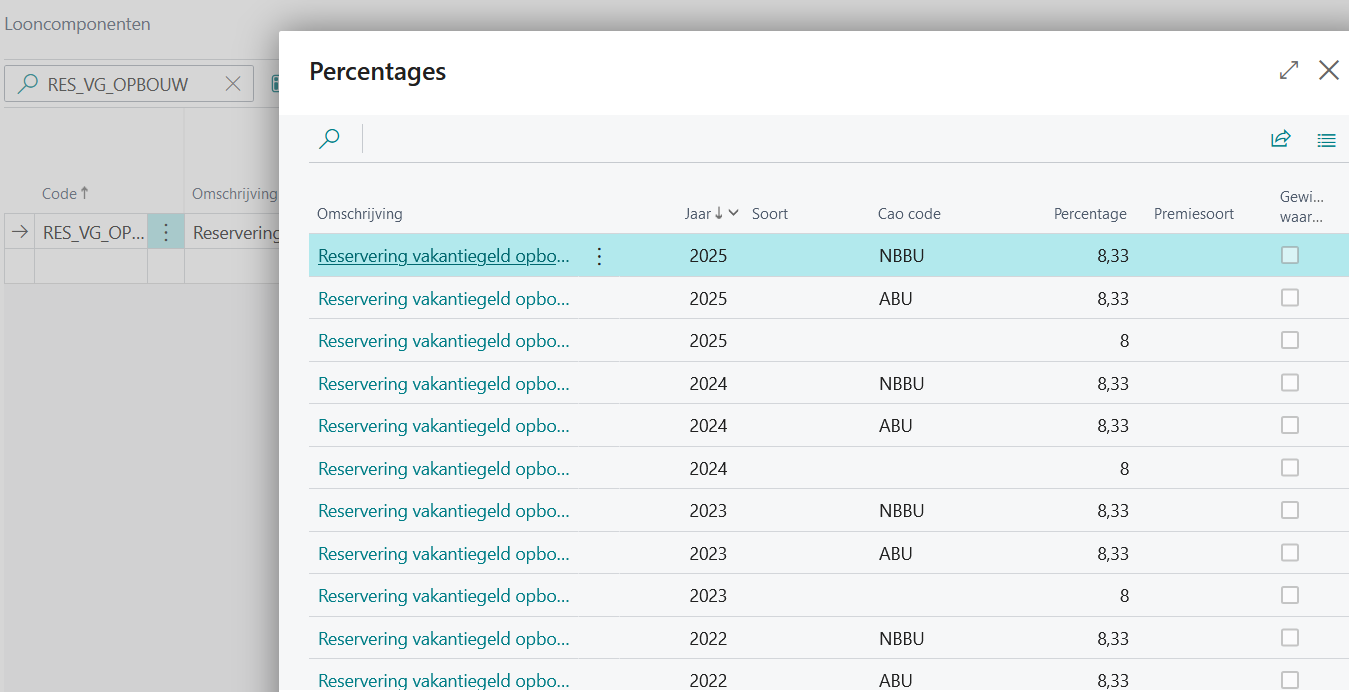Image resolution: width=1349 pixels, height=692 pixels.
Task: Click the Cao code column header
Action: click(908, 214)
